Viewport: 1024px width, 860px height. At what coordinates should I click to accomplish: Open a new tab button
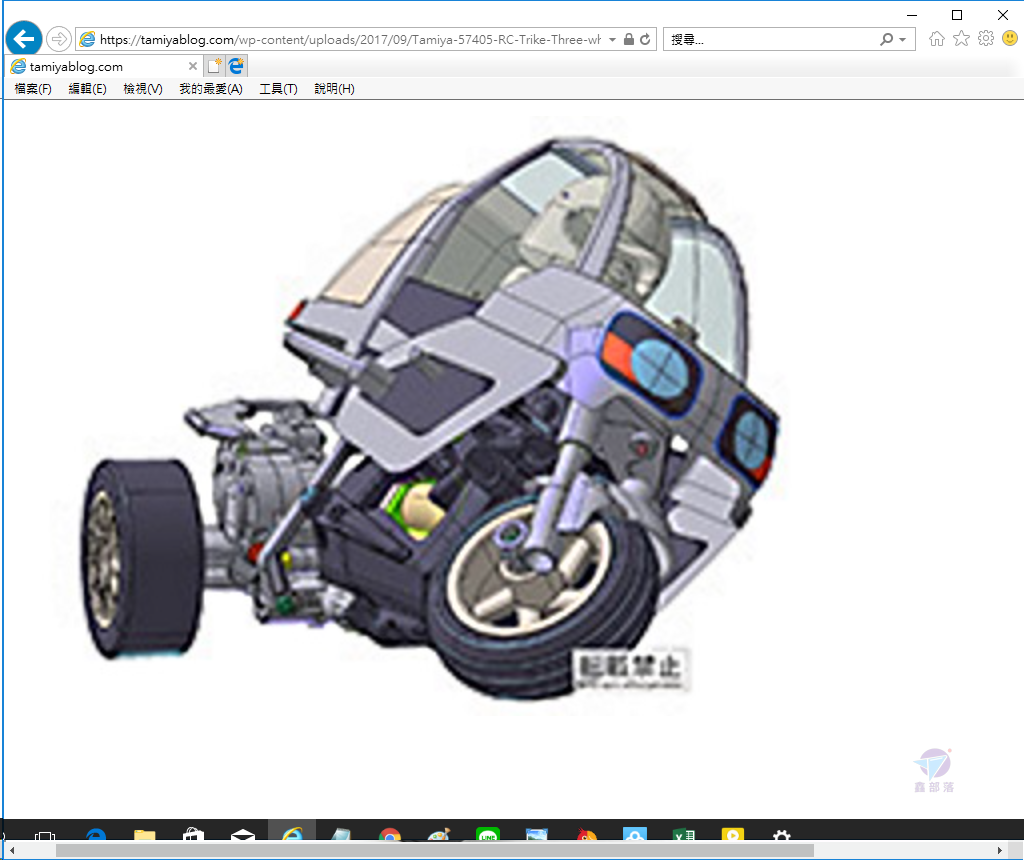[214, 66]
